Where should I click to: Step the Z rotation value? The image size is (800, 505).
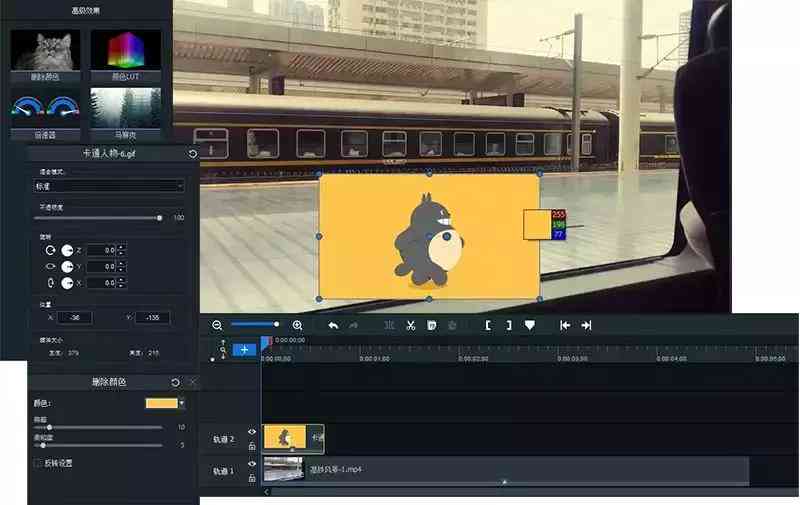click(x=121, y=250)
